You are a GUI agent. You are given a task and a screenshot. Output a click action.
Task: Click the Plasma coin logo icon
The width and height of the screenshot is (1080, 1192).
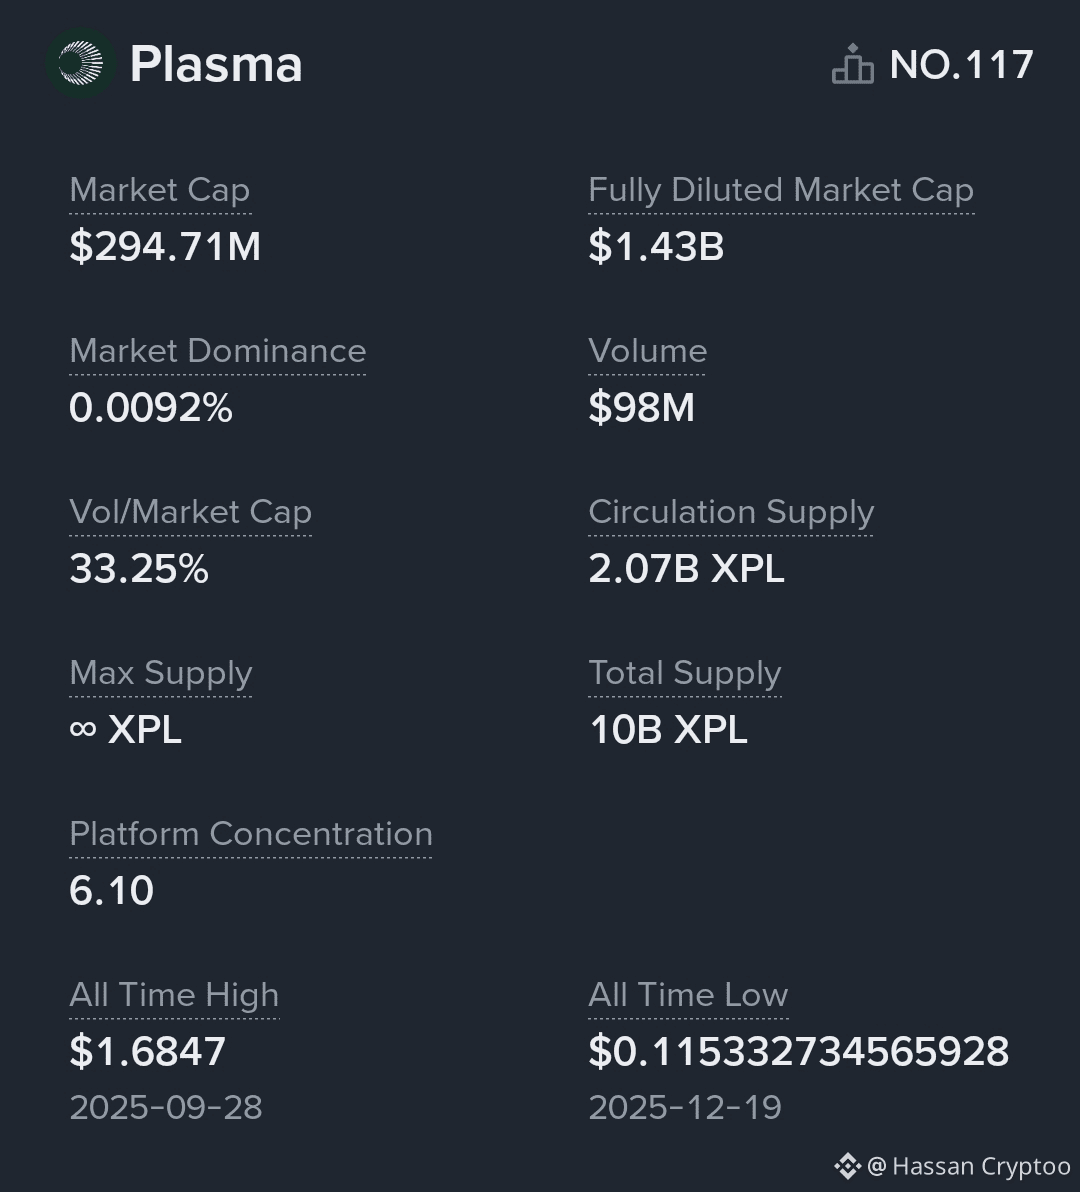point(81,65)
